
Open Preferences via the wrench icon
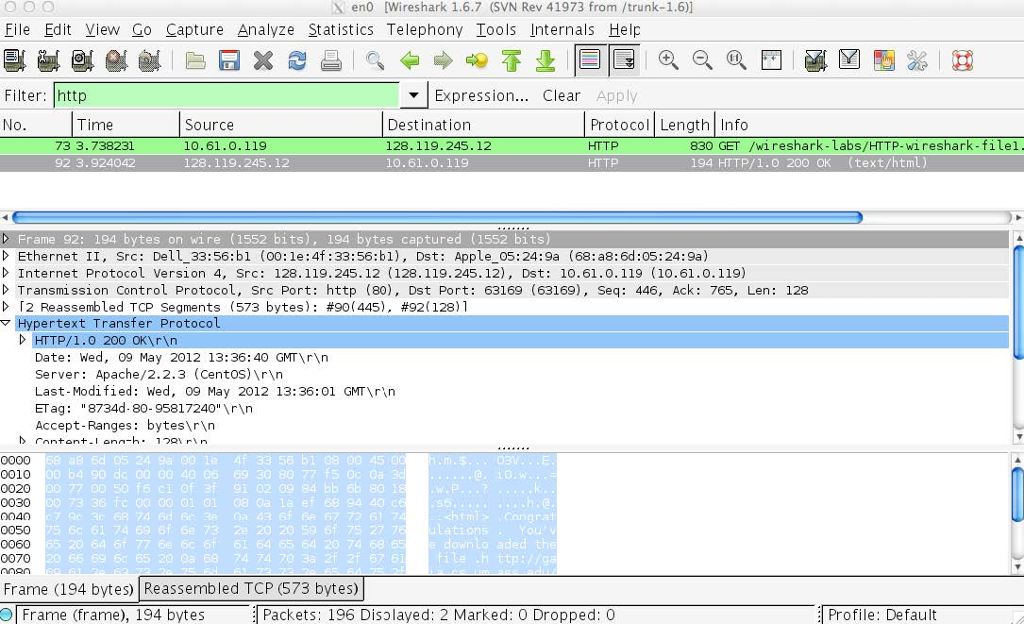click(917, 60)
